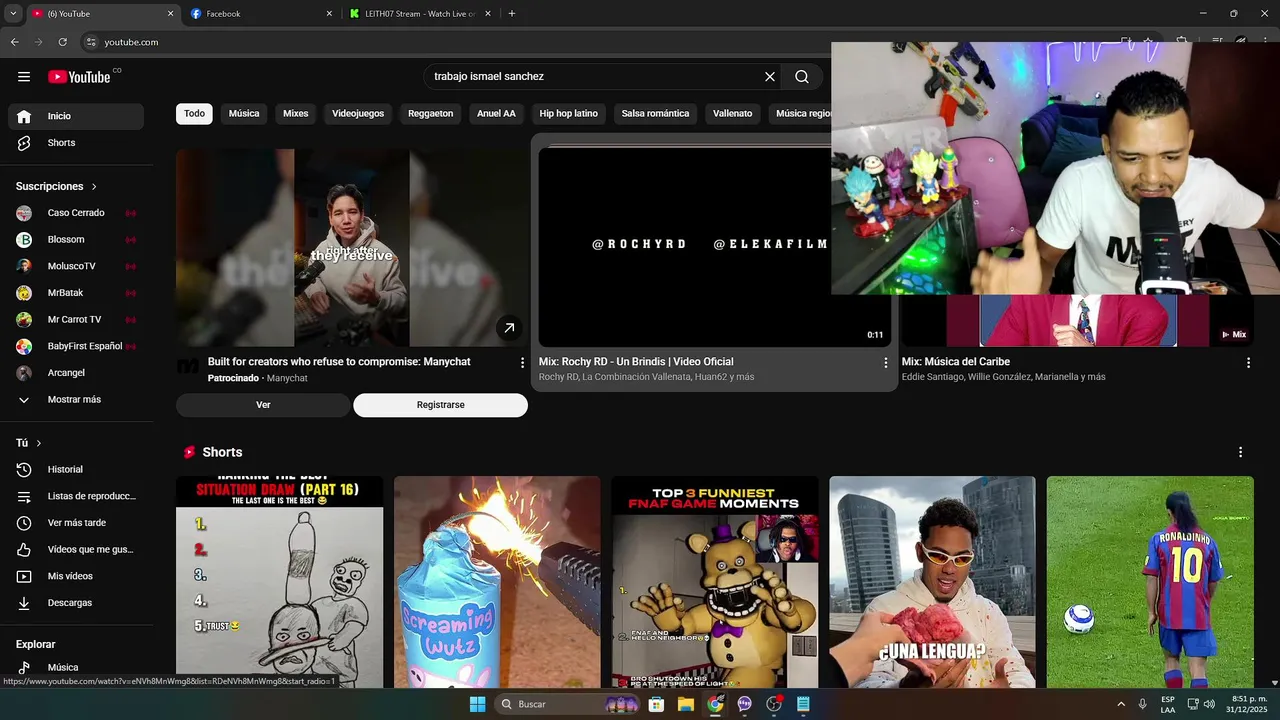1280x720 pixels.
Task: Open the BabyFirst Español subscription channel
Action: (76, 346)
